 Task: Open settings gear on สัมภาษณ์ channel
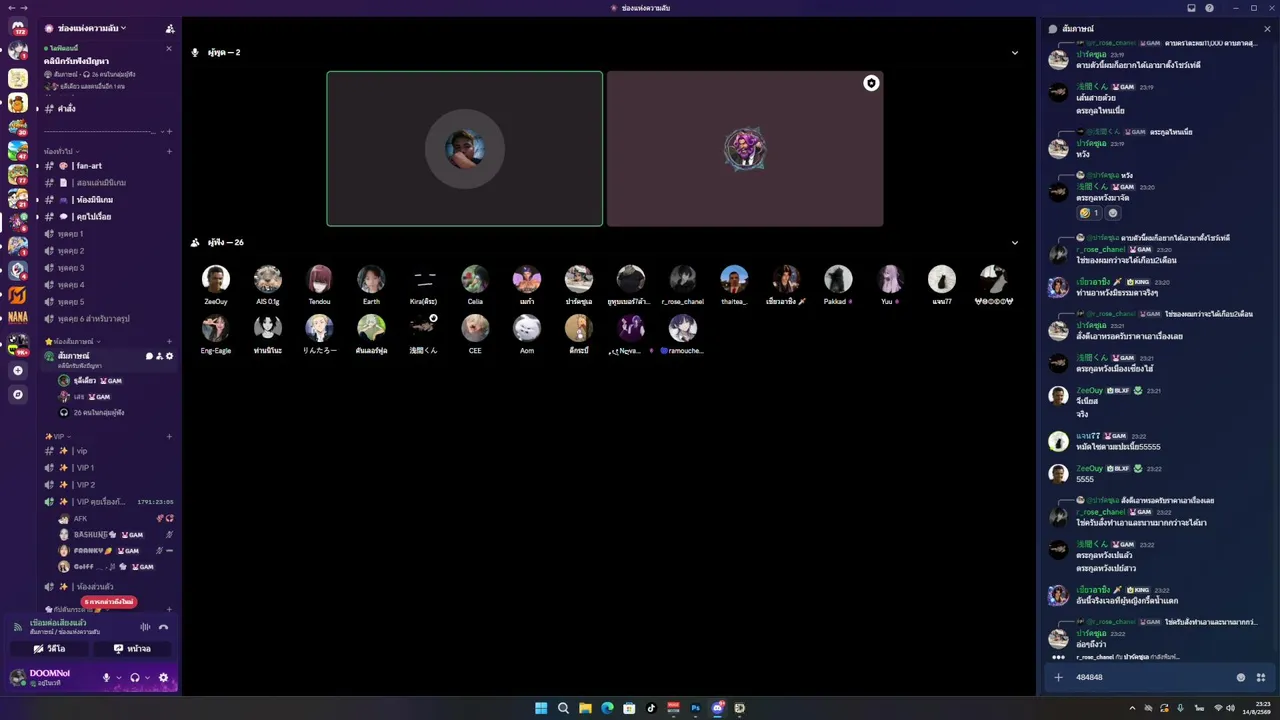click(x=169, y=356)
